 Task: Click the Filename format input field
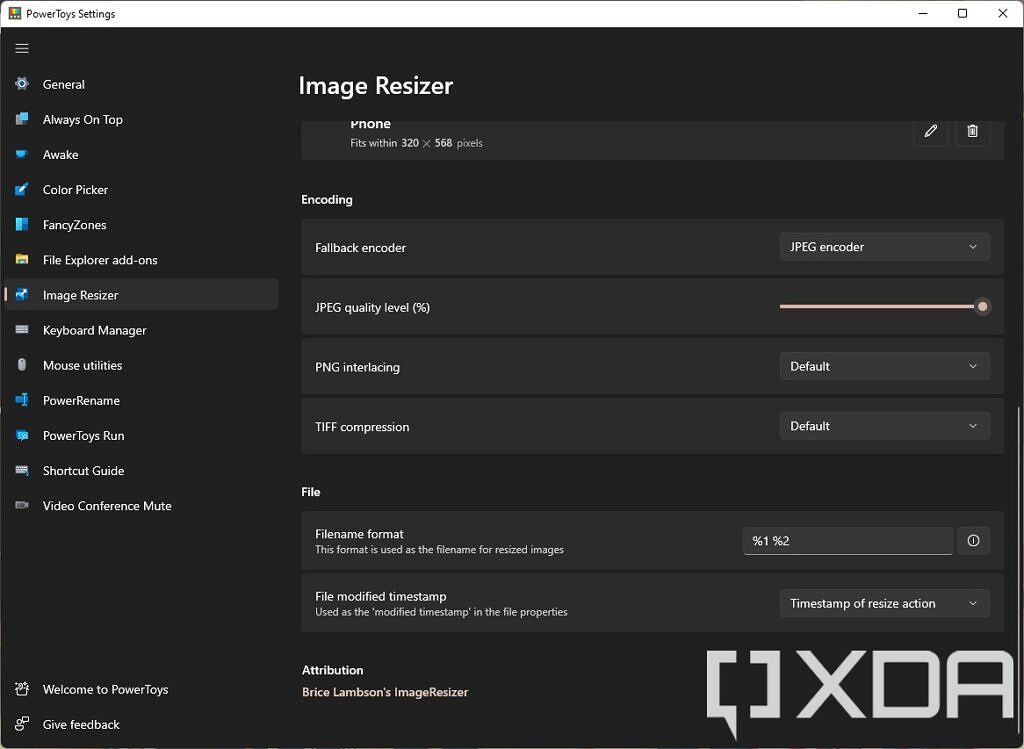847,540
